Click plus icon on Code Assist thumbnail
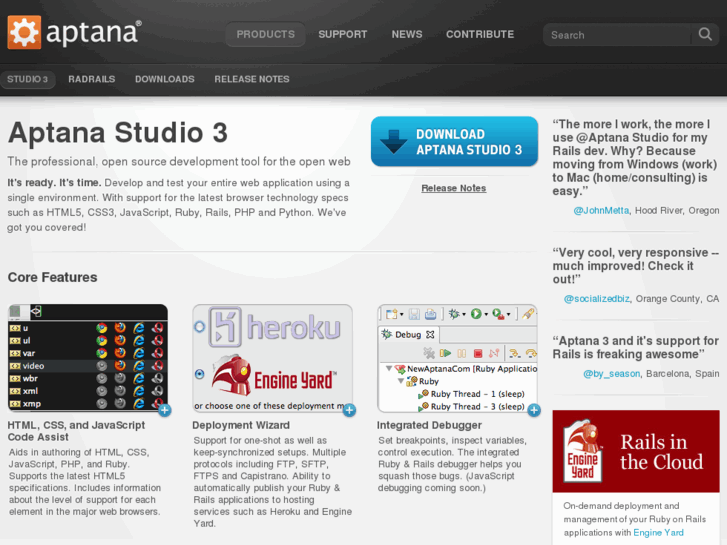 click(165, 410)
